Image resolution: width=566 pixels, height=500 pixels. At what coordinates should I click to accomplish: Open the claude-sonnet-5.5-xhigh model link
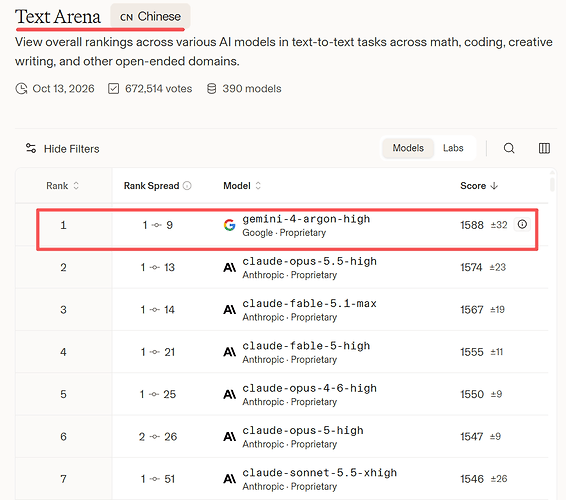(319, 473)
